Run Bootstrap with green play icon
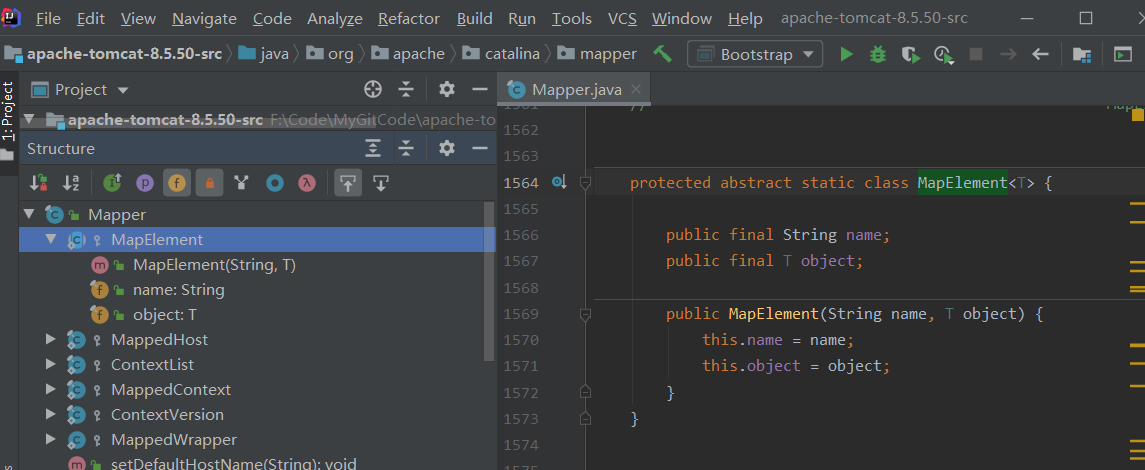 coord(846,54)
